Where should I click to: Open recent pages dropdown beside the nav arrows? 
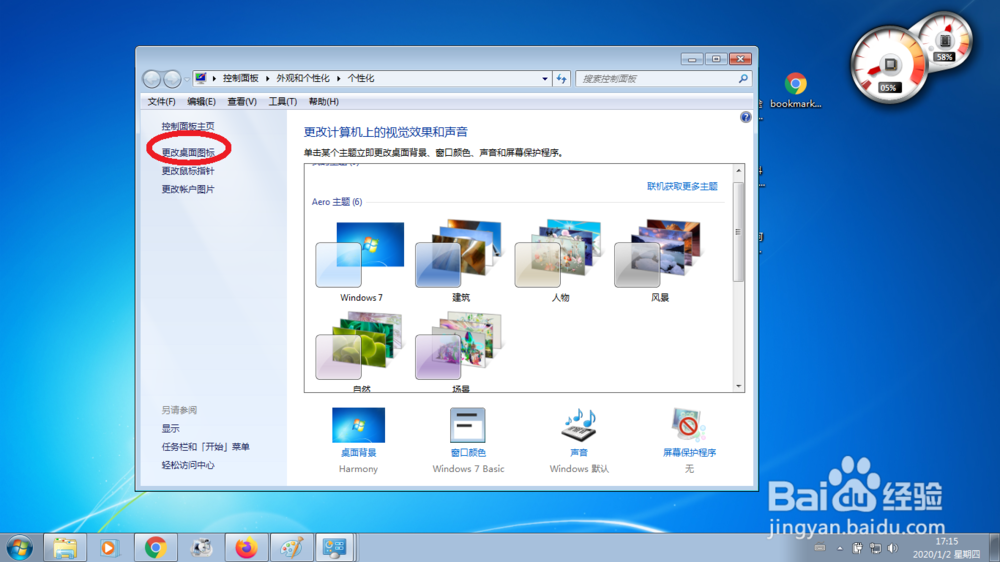[187, 79]
